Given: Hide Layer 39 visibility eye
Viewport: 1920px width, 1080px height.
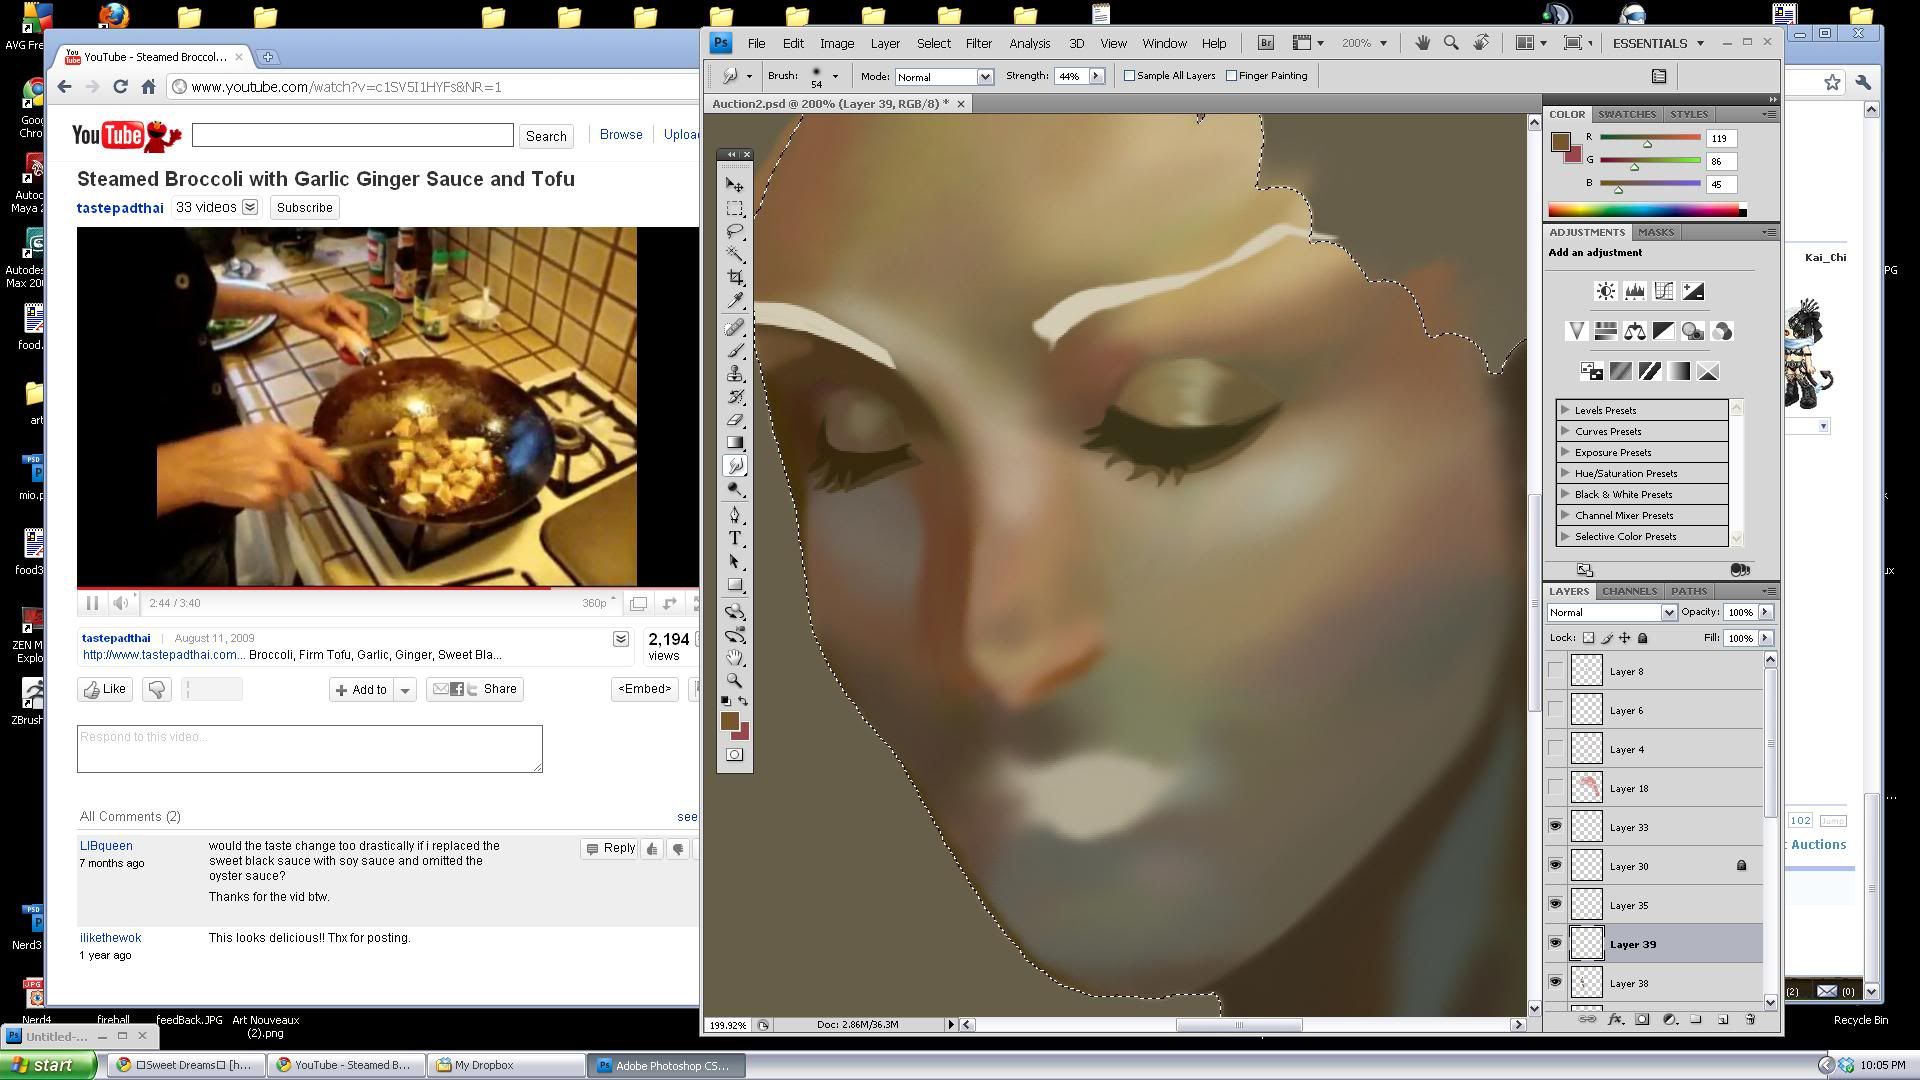Looking at the screenshot, I should point(1555,943).
